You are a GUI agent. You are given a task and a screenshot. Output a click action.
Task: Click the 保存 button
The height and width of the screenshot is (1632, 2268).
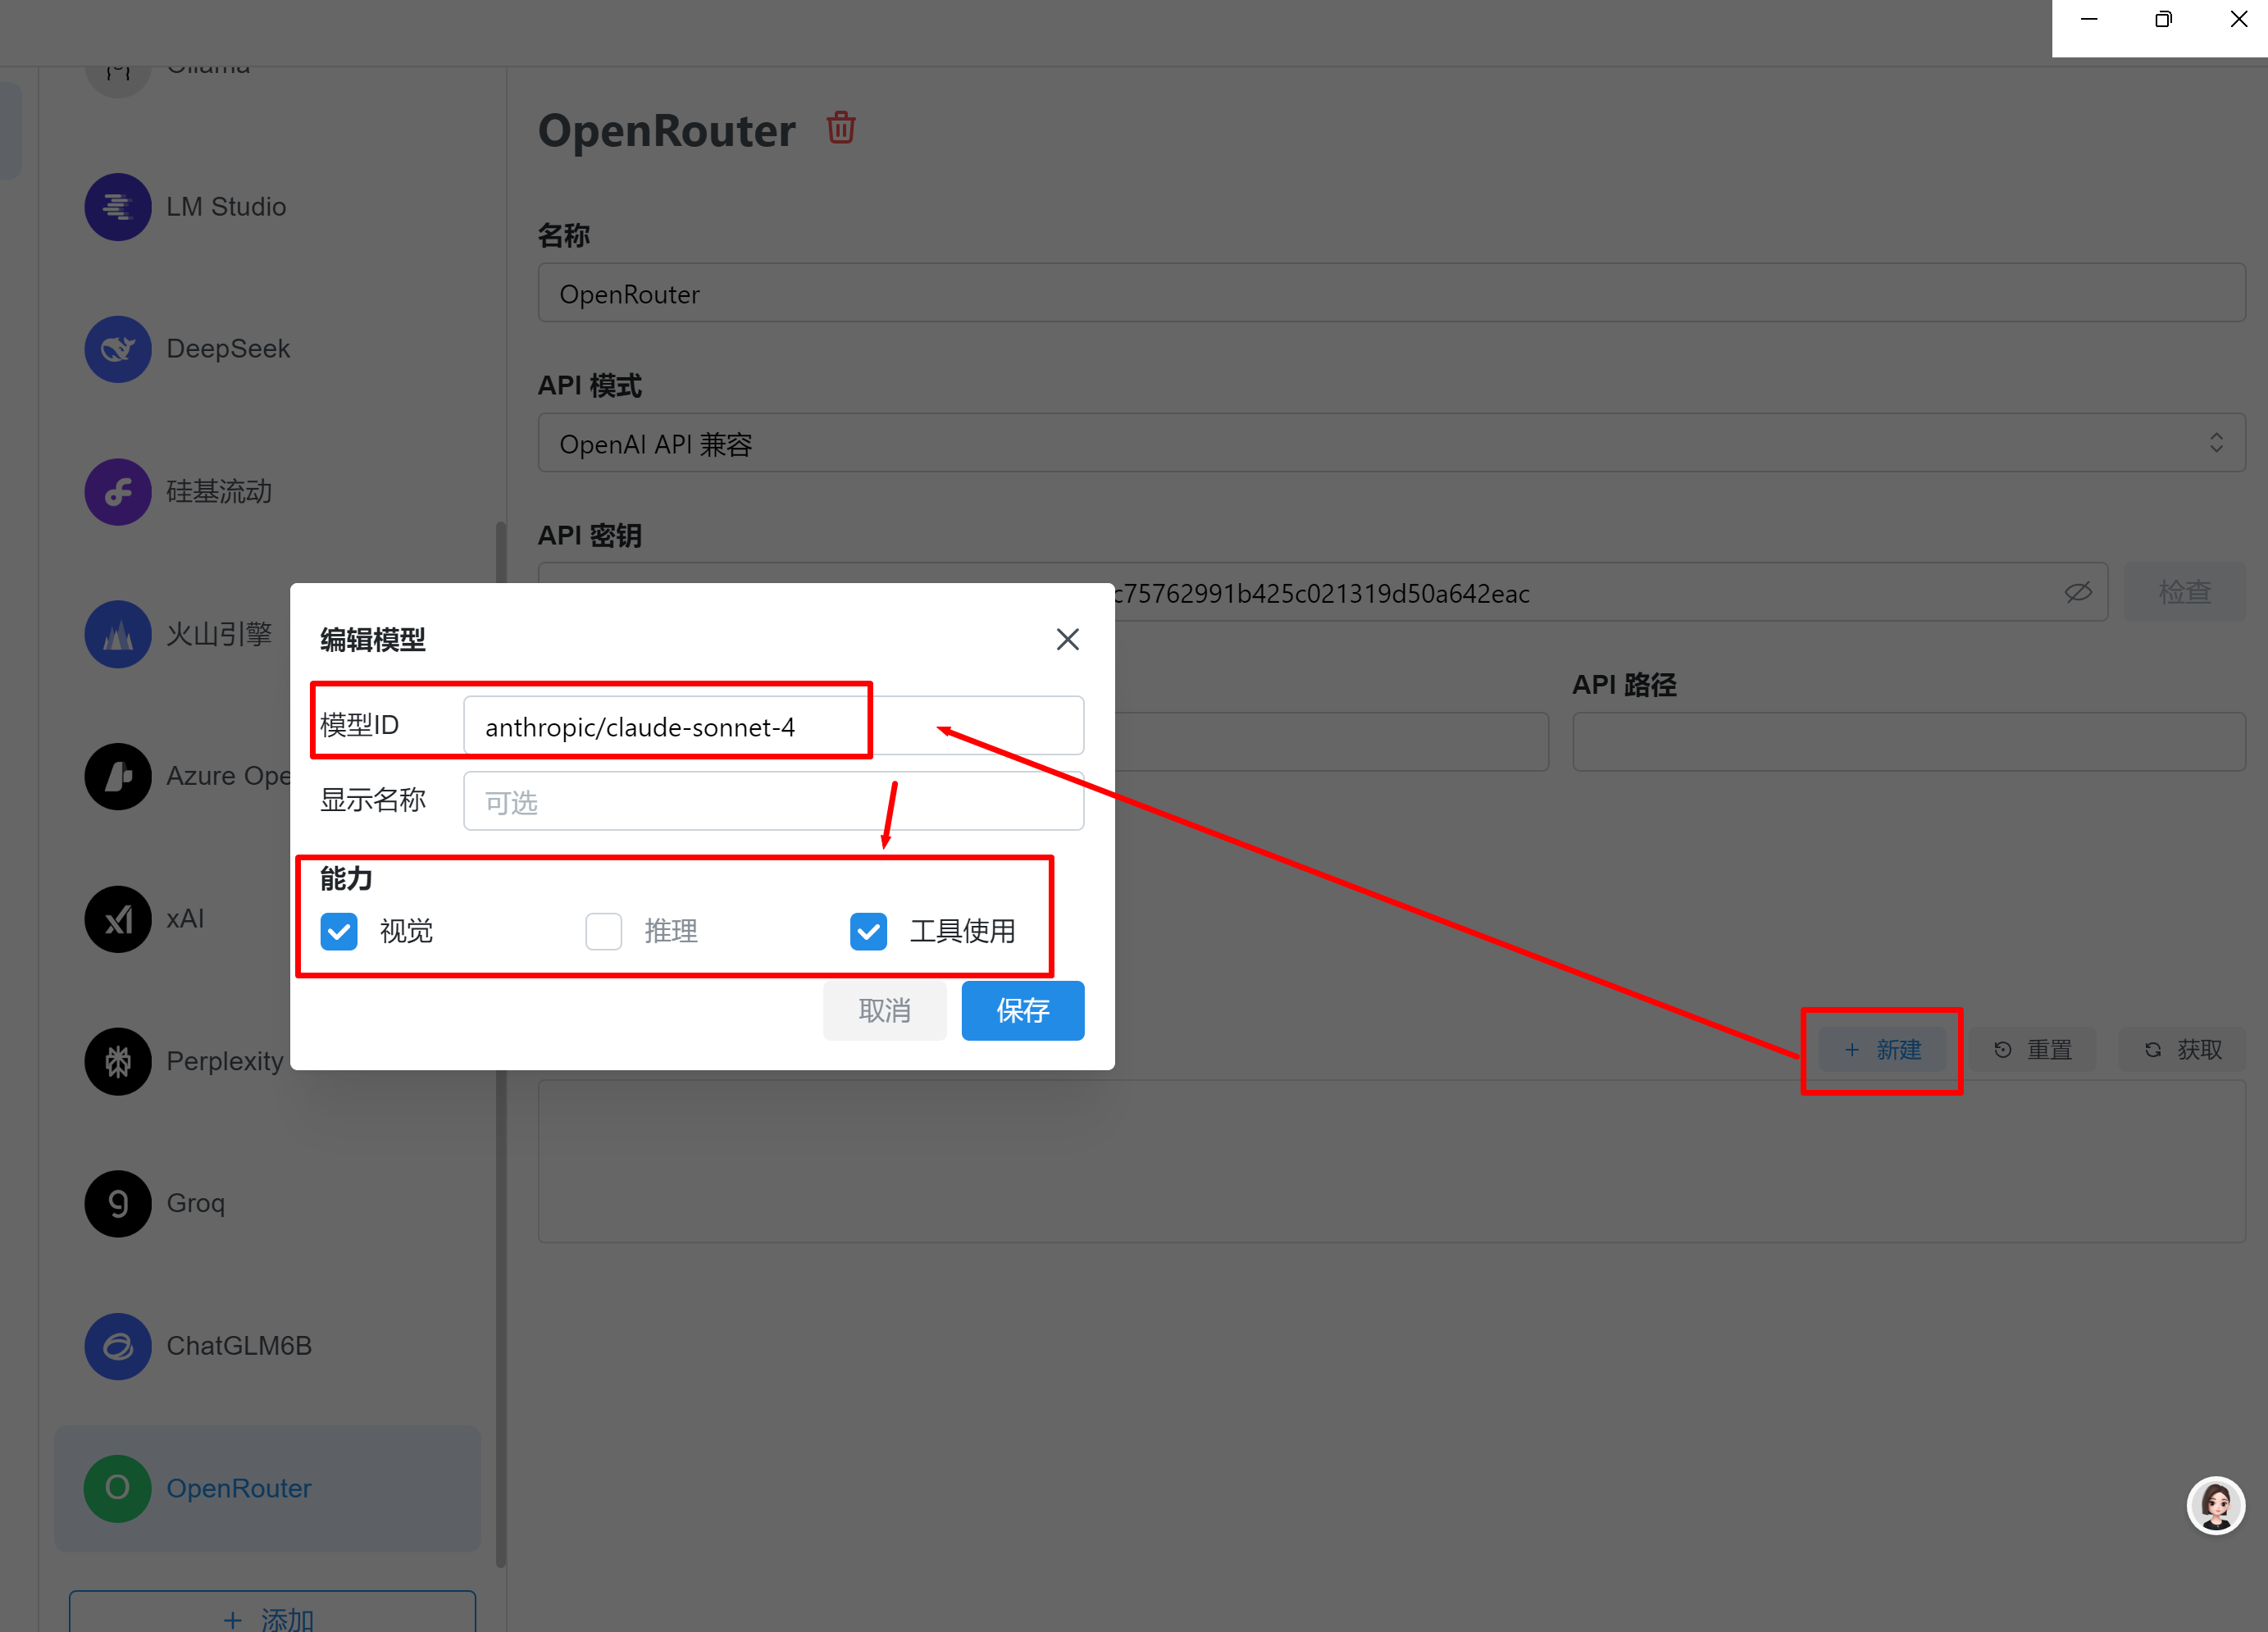(1023, 1010)
